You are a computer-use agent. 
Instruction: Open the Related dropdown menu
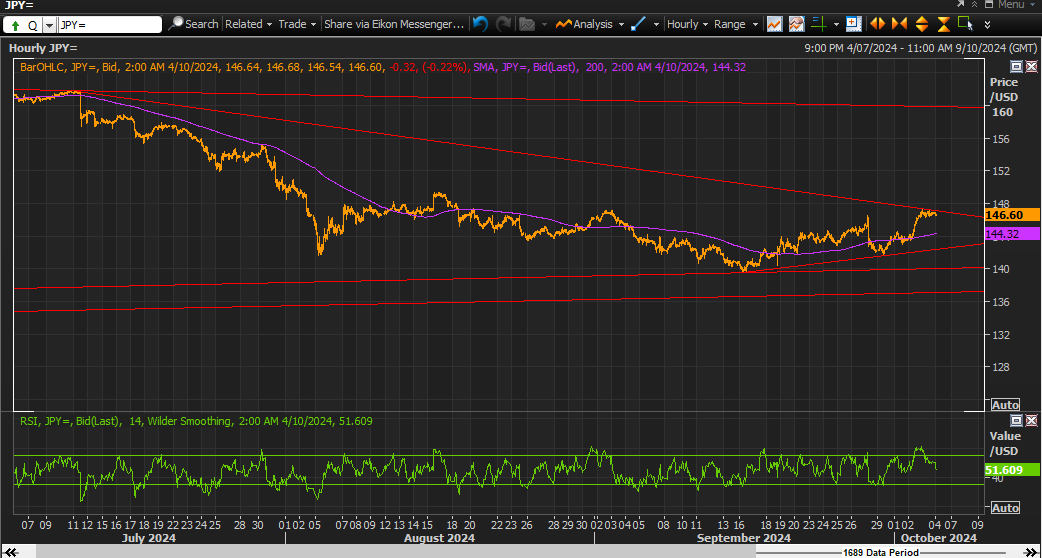click(x=249, y=24)
